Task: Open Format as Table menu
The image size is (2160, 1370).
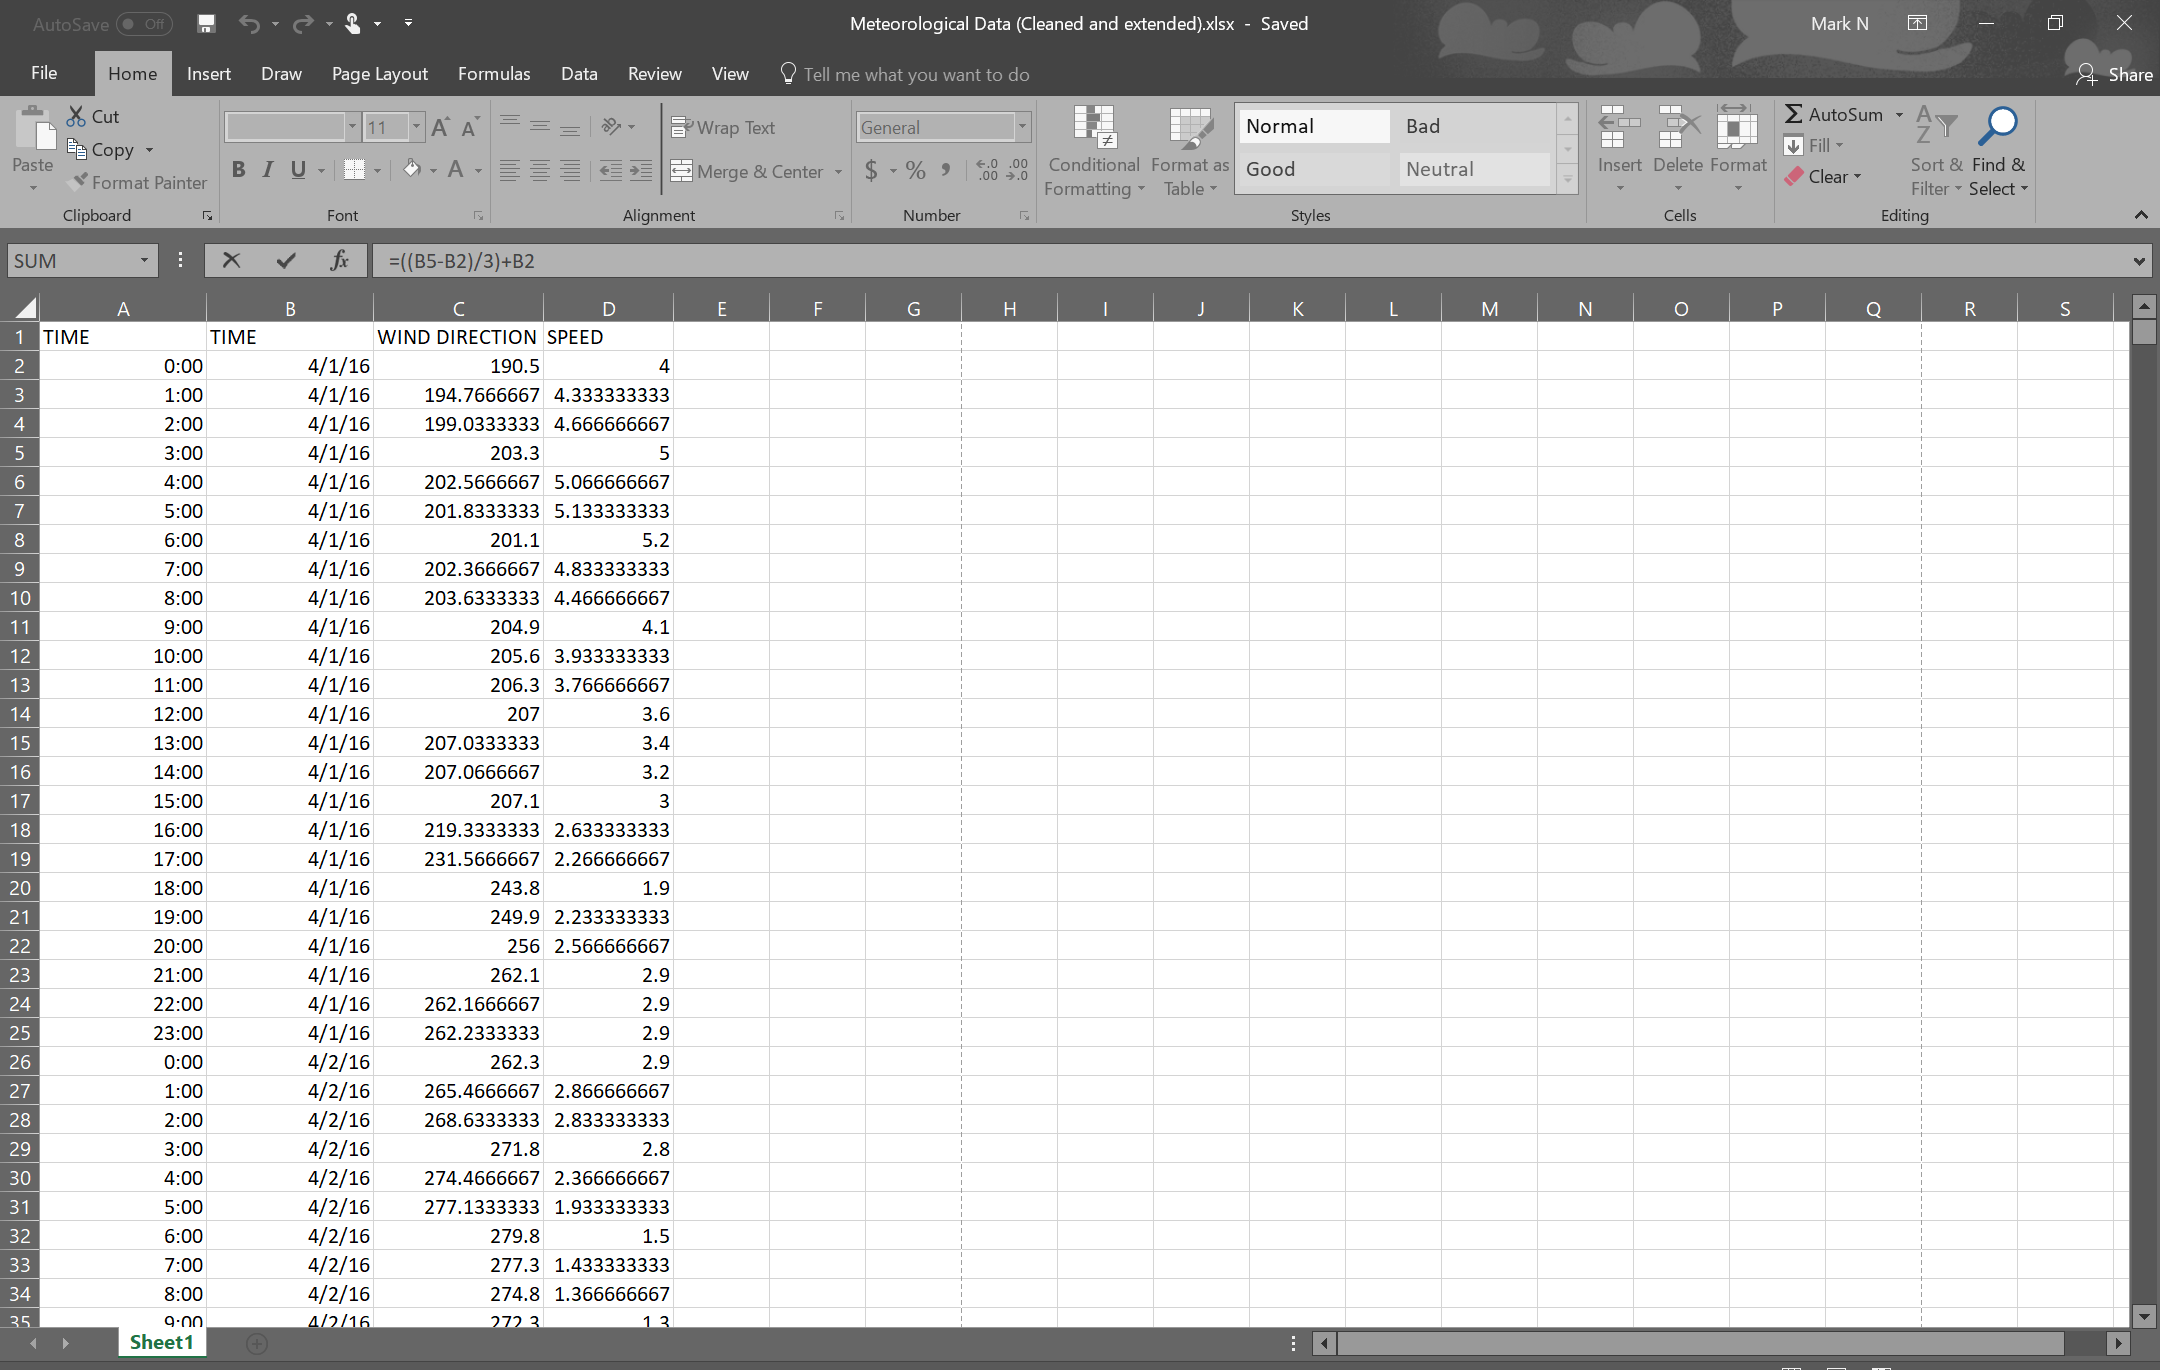Action: click(x=1190, y=151)
